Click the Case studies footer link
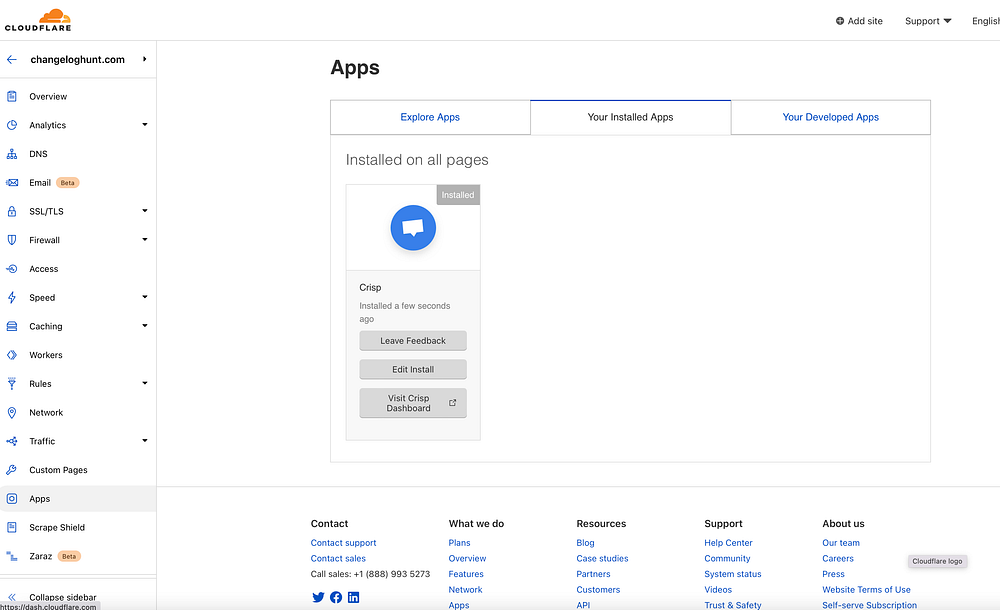Screen dimensions: 1000x610 pyautogui.click(x=602, y=558)
